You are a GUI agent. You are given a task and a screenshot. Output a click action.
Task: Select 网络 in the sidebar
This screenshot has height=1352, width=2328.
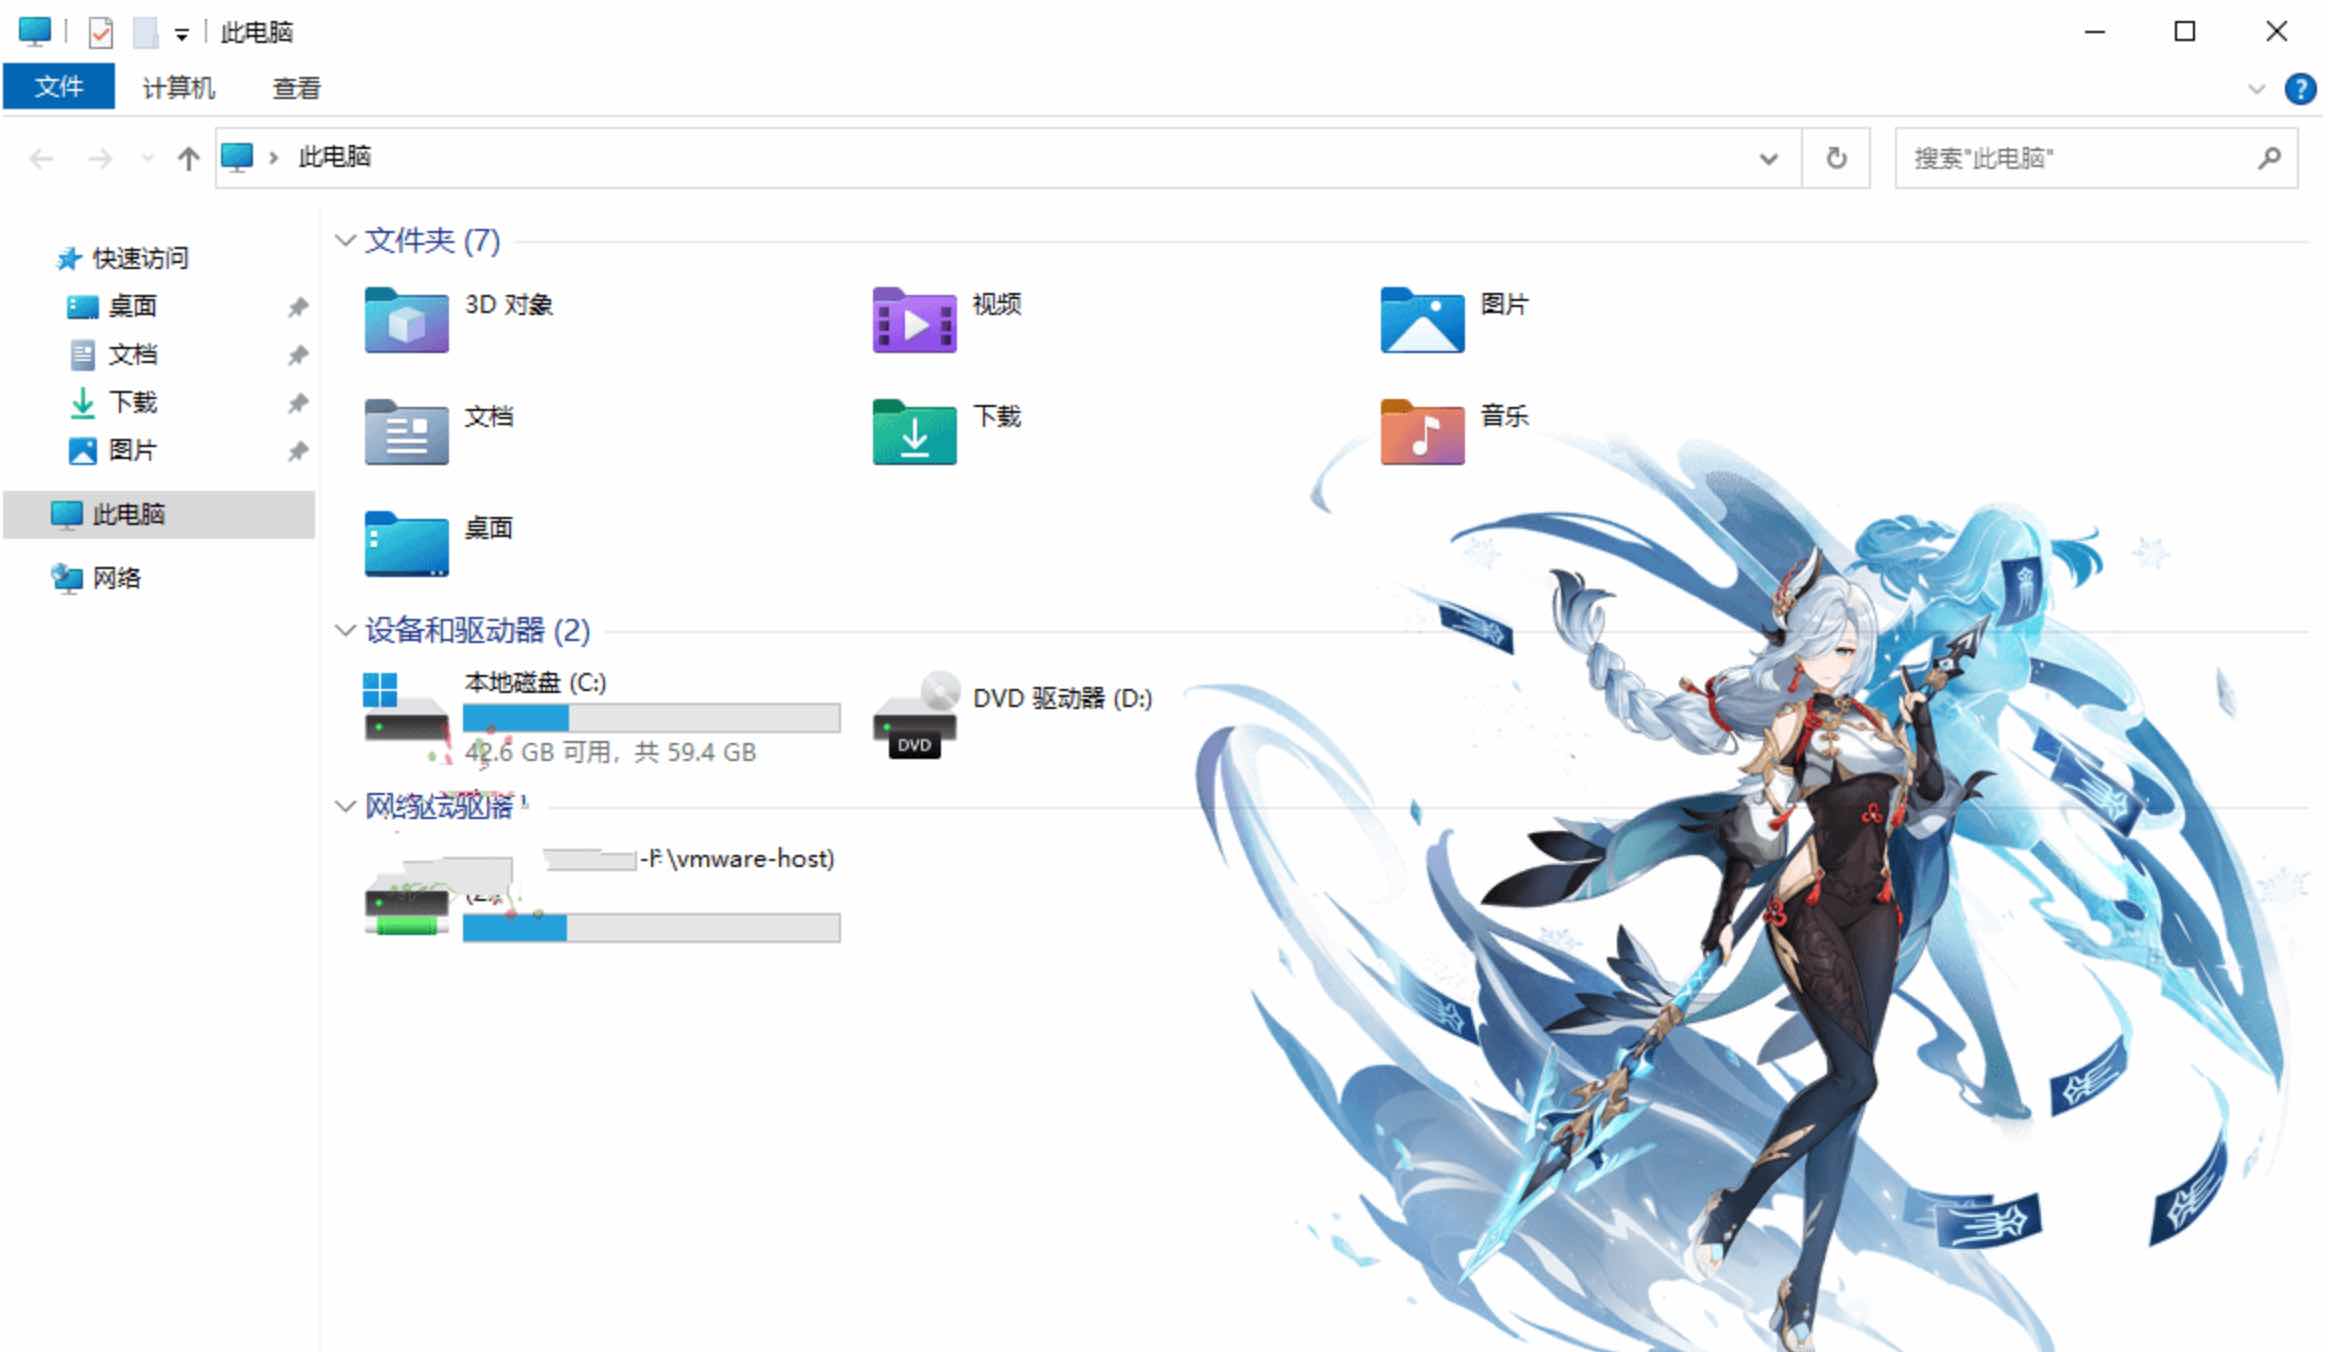tap(116, 579)
